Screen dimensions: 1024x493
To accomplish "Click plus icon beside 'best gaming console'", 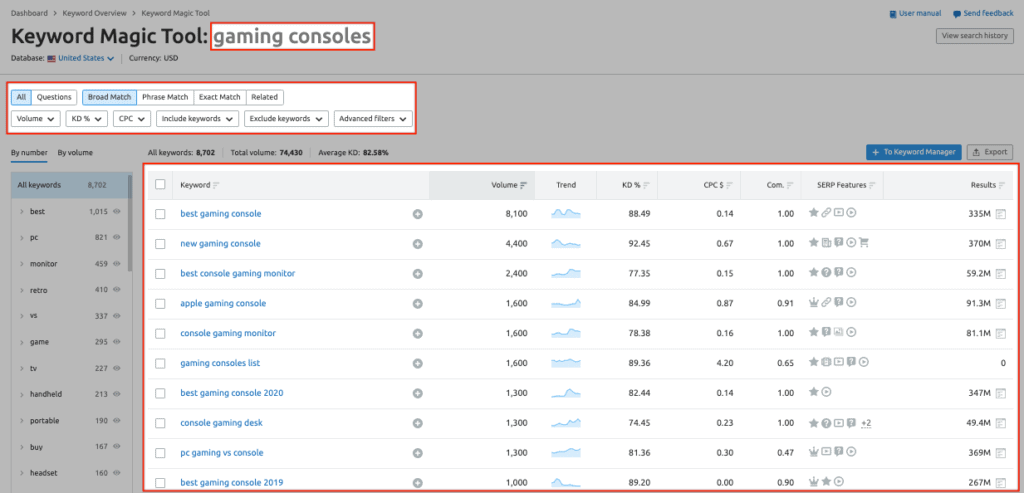I will 417,214.
